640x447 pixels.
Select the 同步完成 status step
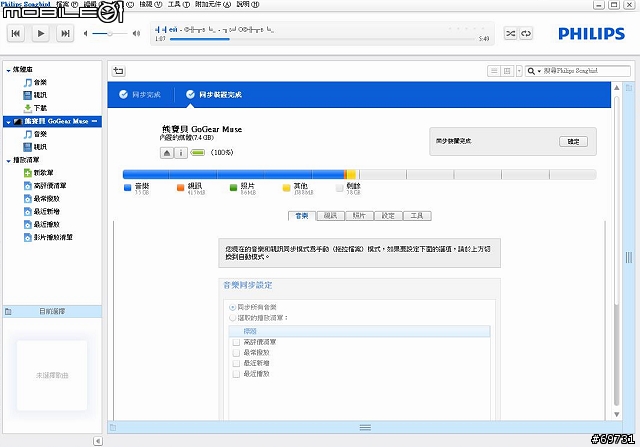pyautogui.click(x=140, y=95)
